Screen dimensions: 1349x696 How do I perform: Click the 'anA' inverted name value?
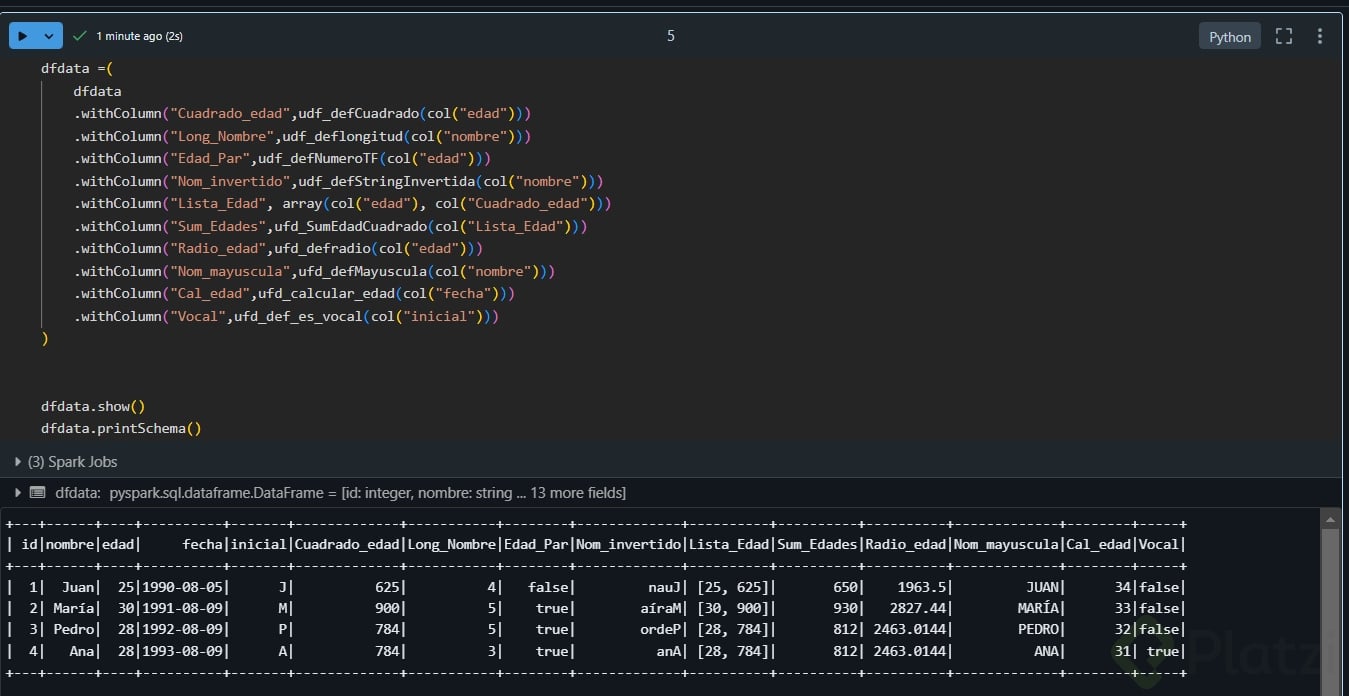tap(666, 651)
